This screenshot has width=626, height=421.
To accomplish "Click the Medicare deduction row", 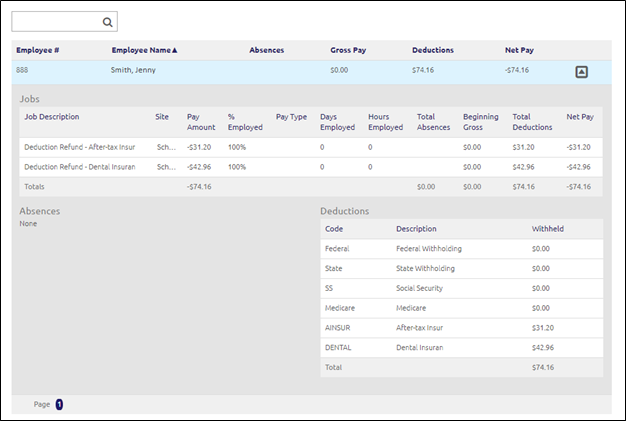I will click(411, 308).
